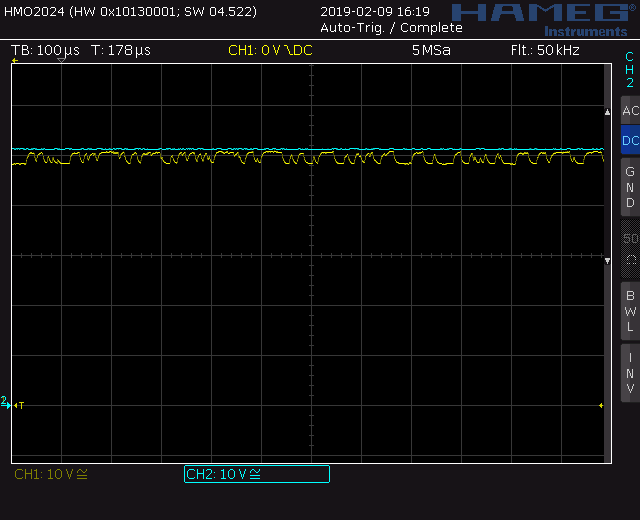Image resolution: width=640 pixels, height=520 pixels.
Task: Click the cyan channel 2 ground marker
Action: pyautogui.click(x=6, y=402)
